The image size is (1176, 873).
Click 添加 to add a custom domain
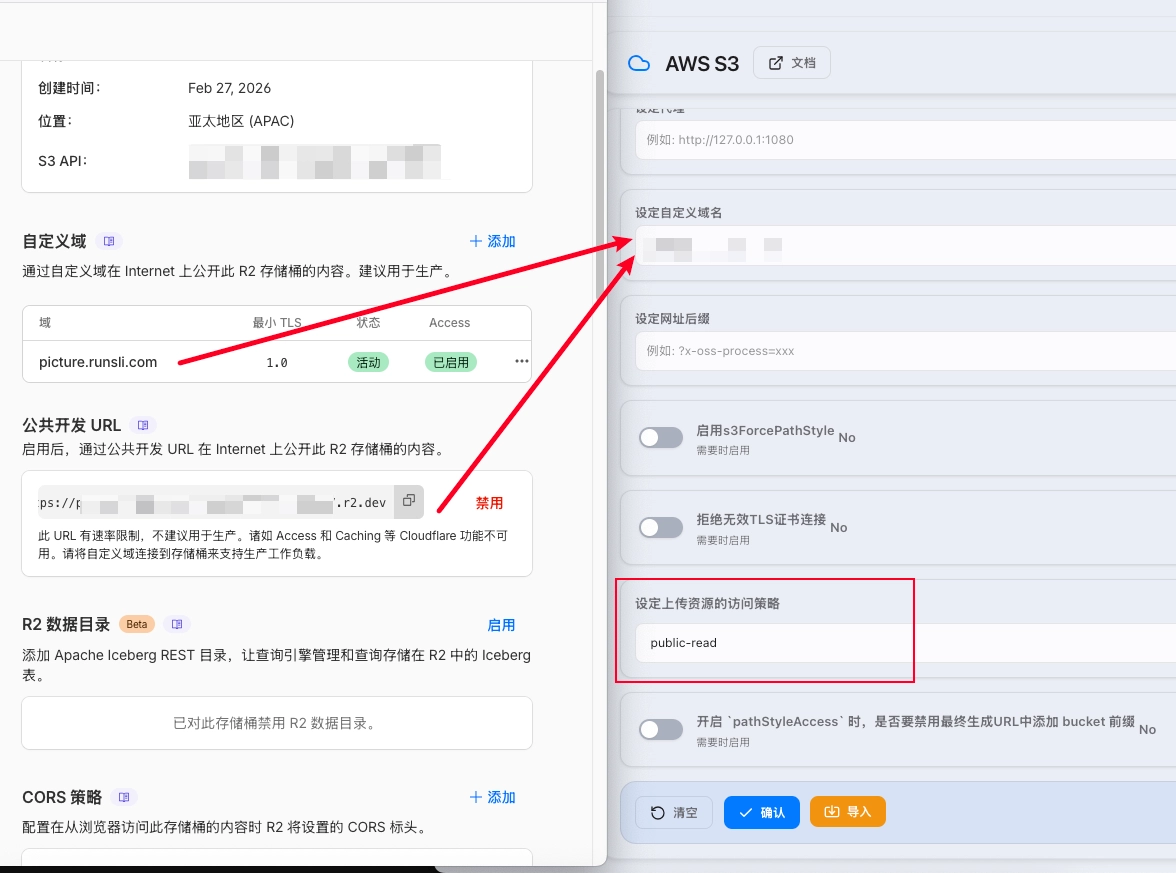tap(492, 241)
